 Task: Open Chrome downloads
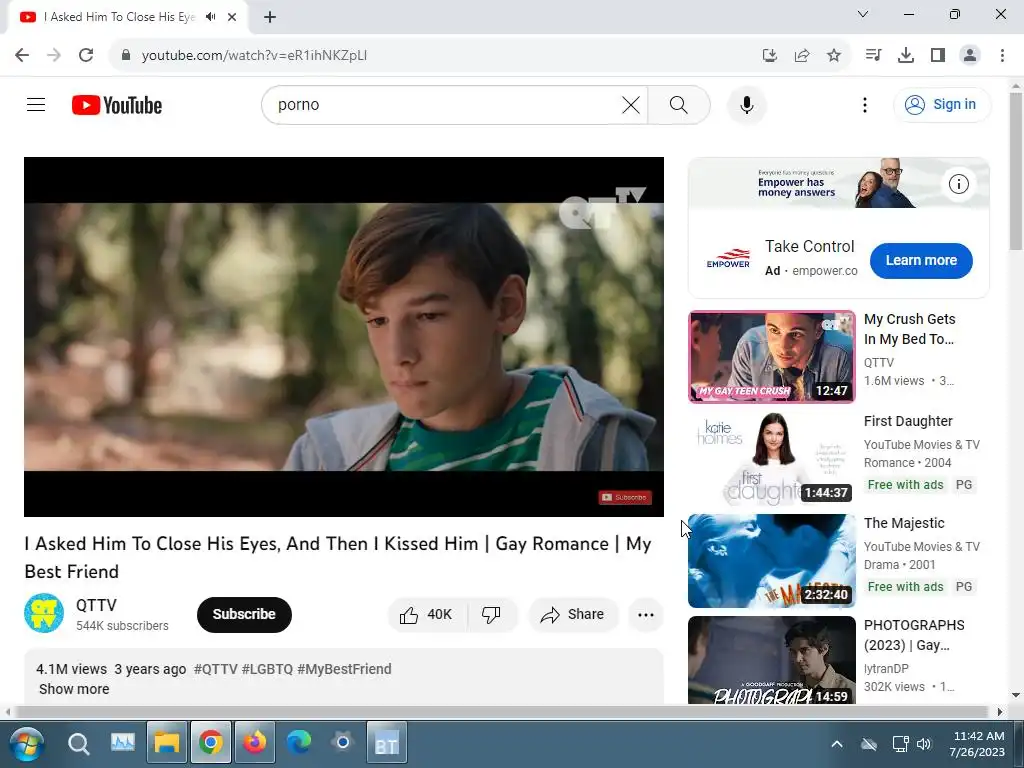pyautogui.click(x=906, y=55)
